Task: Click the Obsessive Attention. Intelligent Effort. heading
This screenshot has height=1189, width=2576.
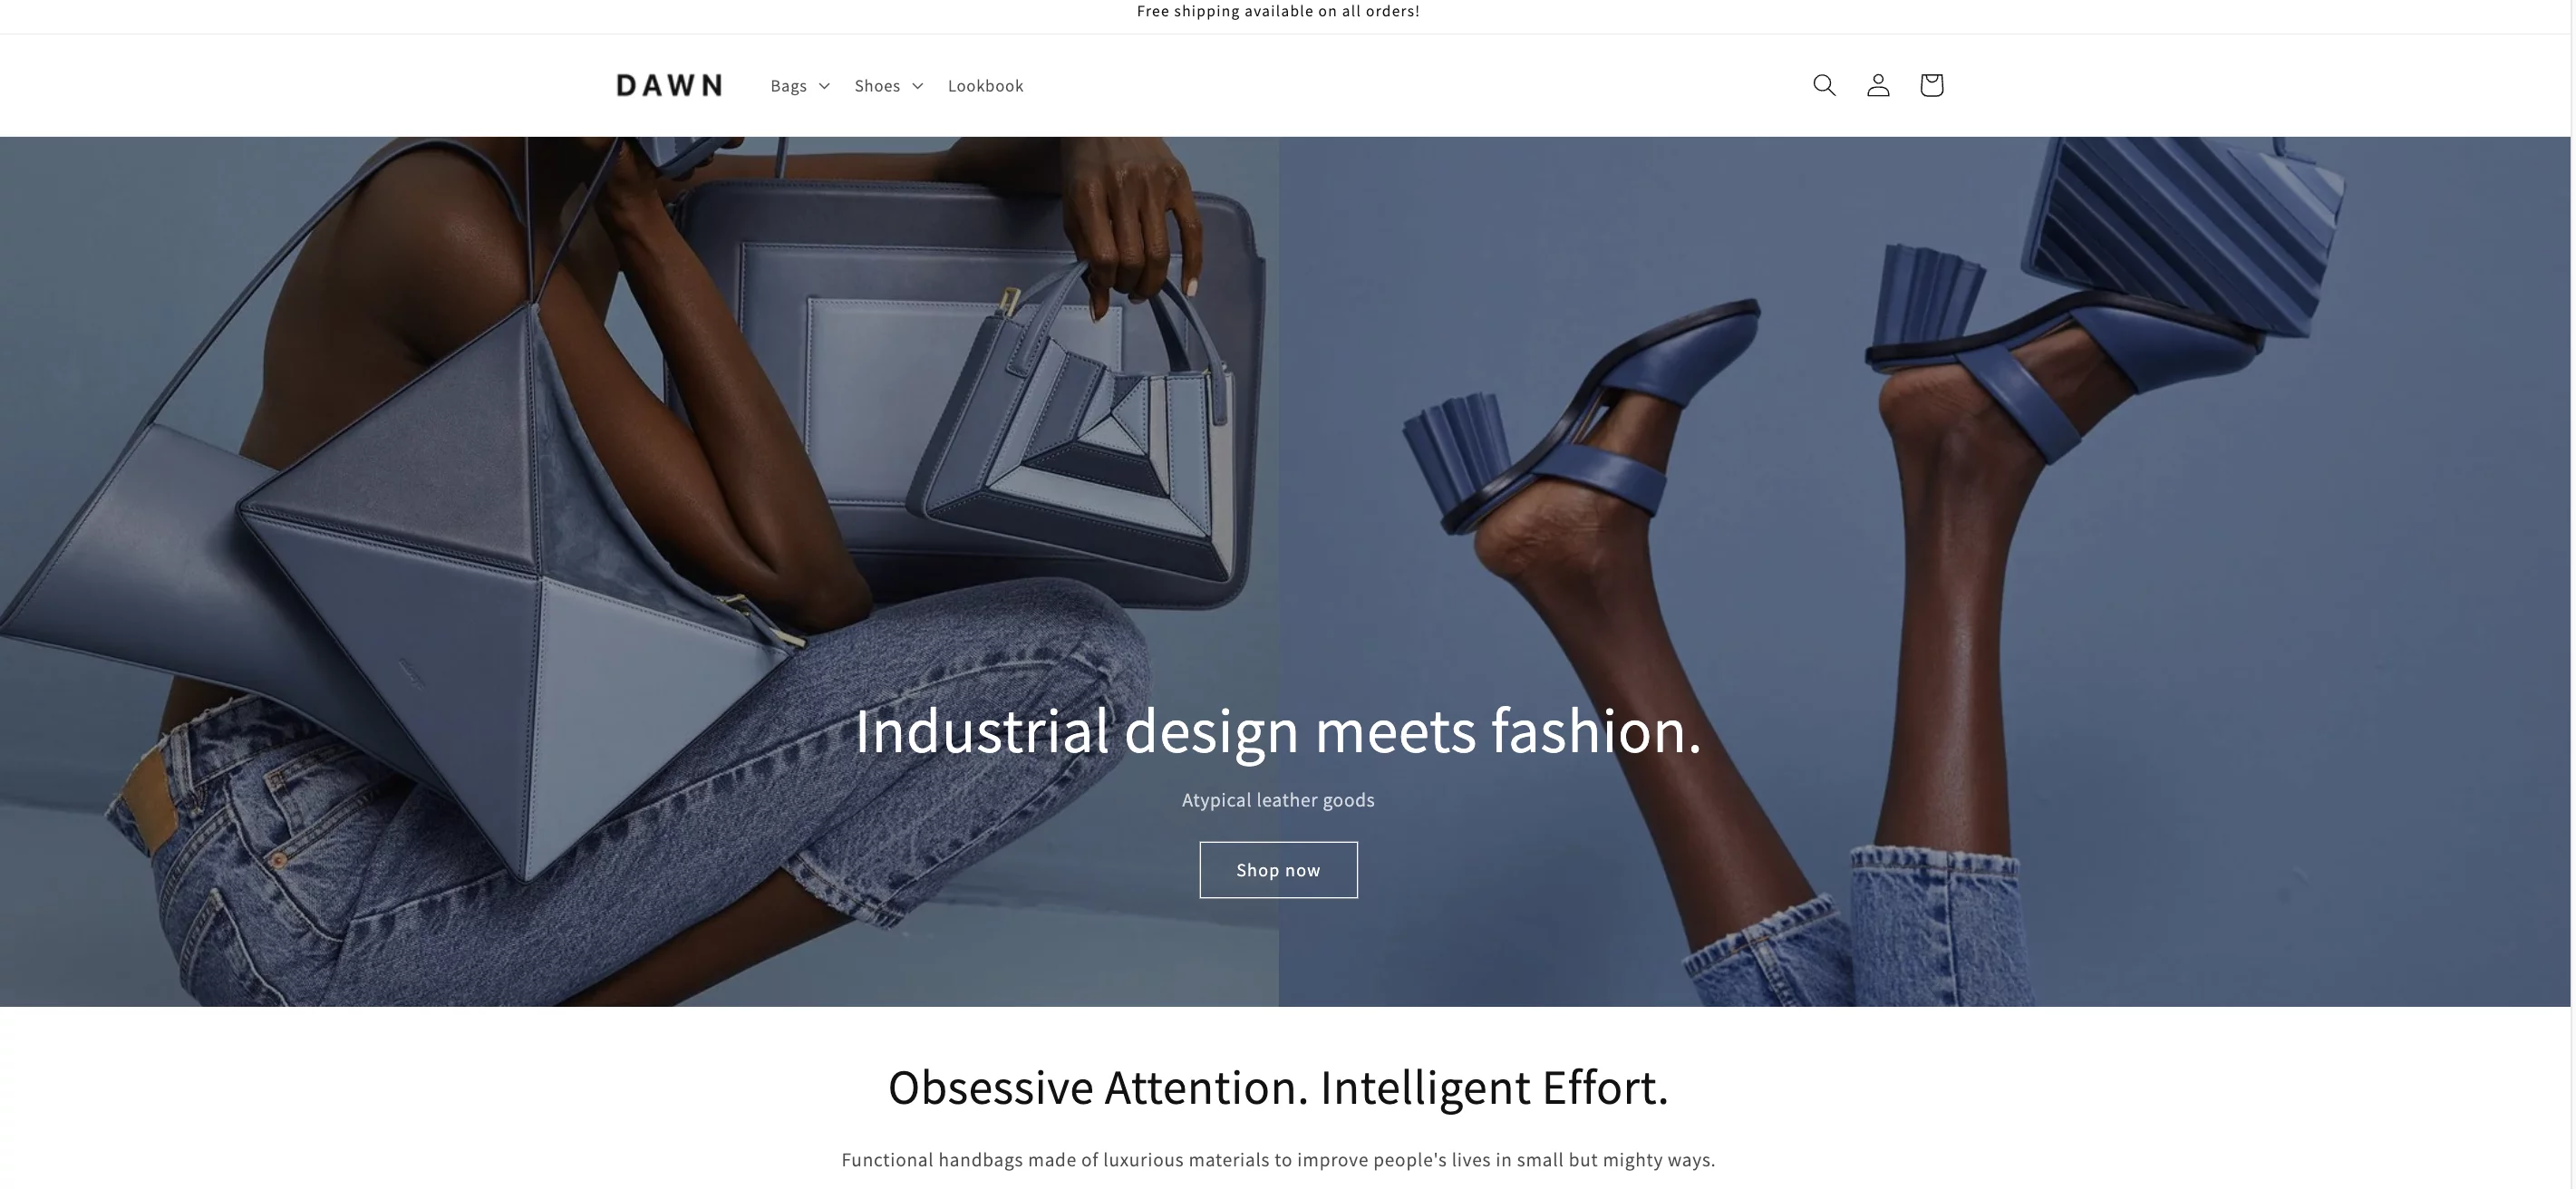Action: pyautogui.click(x=1278, y=1087)
